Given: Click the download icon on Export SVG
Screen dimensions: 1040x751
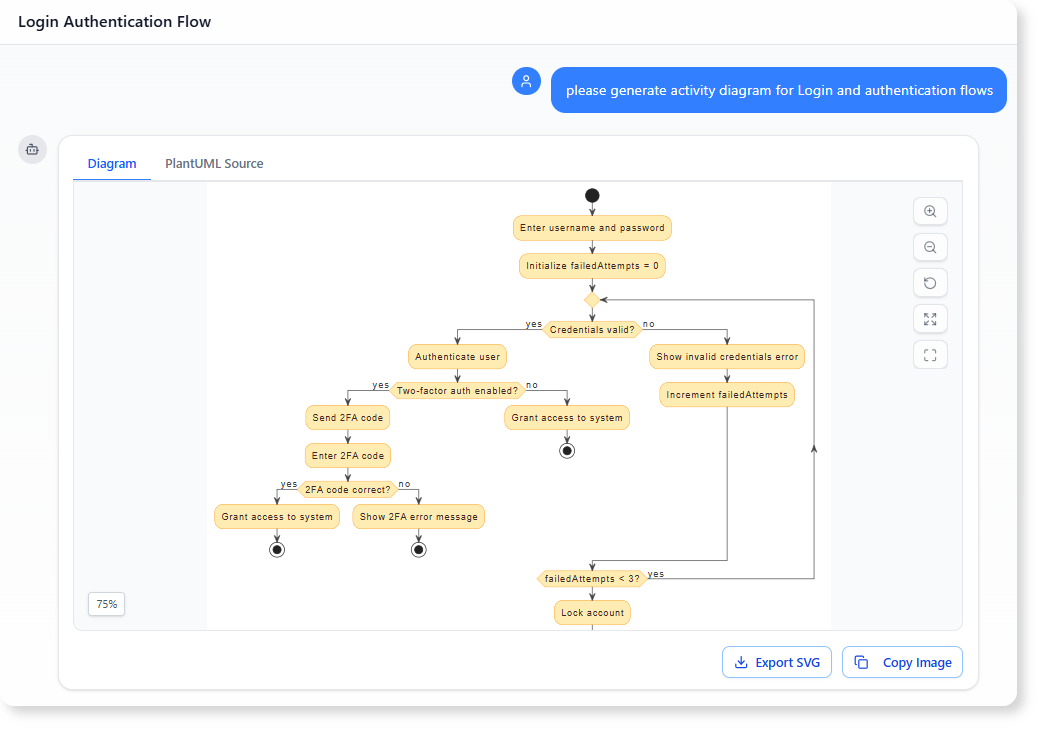Looking at the screenshot, I should click(x=742, y=662).
